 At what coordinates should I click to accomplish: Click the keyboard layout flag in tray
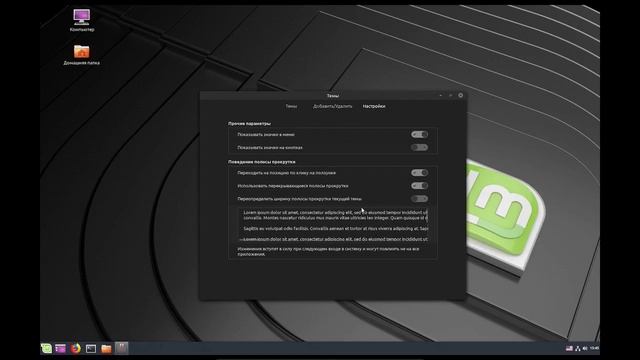(569, 348)
